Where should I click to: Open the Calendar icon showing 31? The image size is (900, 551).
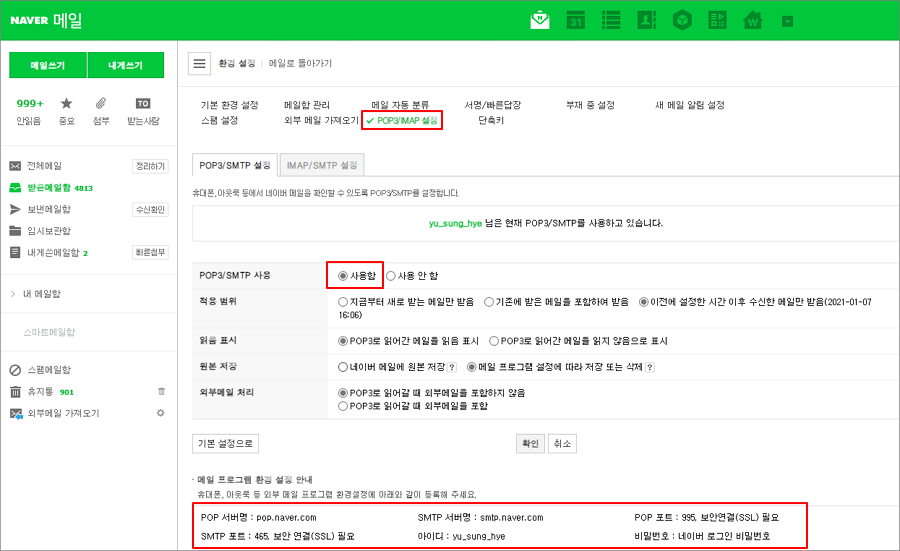(576, 20)
